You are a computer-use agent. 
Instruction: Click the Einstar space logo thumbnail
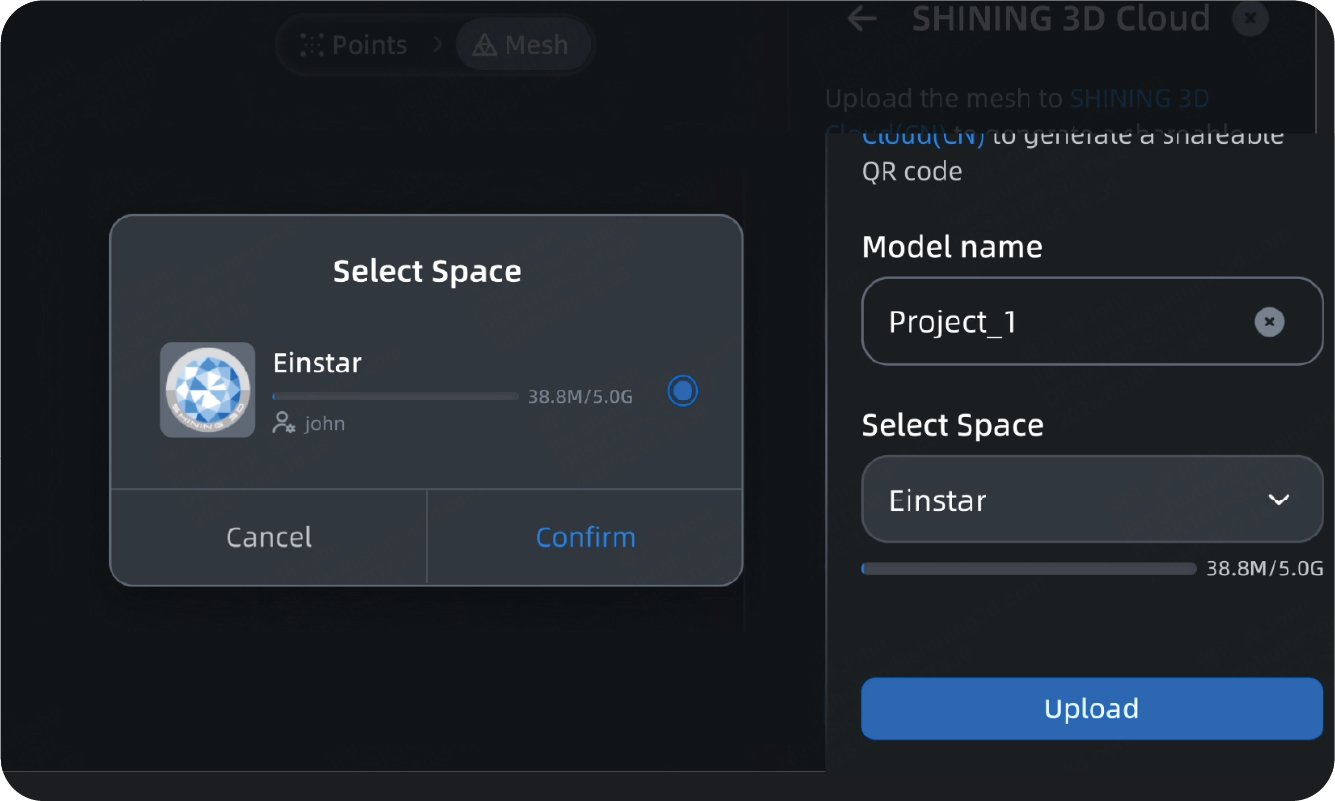(x=207, y=391)
